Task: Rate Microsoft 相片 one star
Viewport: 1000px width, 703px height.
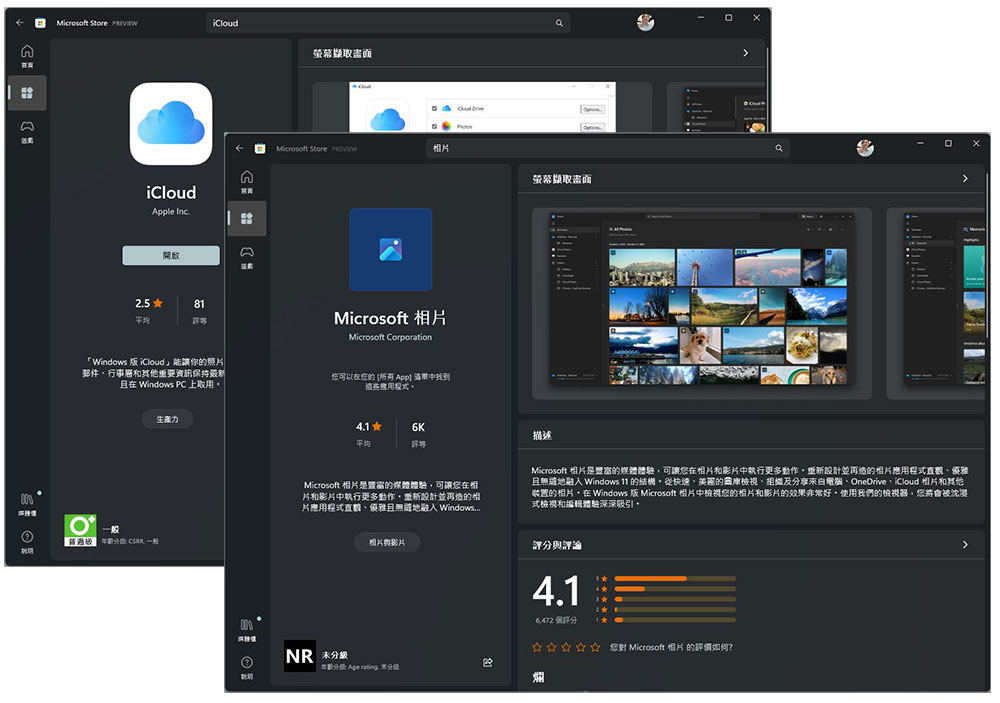Action: [x=537, y=647]
